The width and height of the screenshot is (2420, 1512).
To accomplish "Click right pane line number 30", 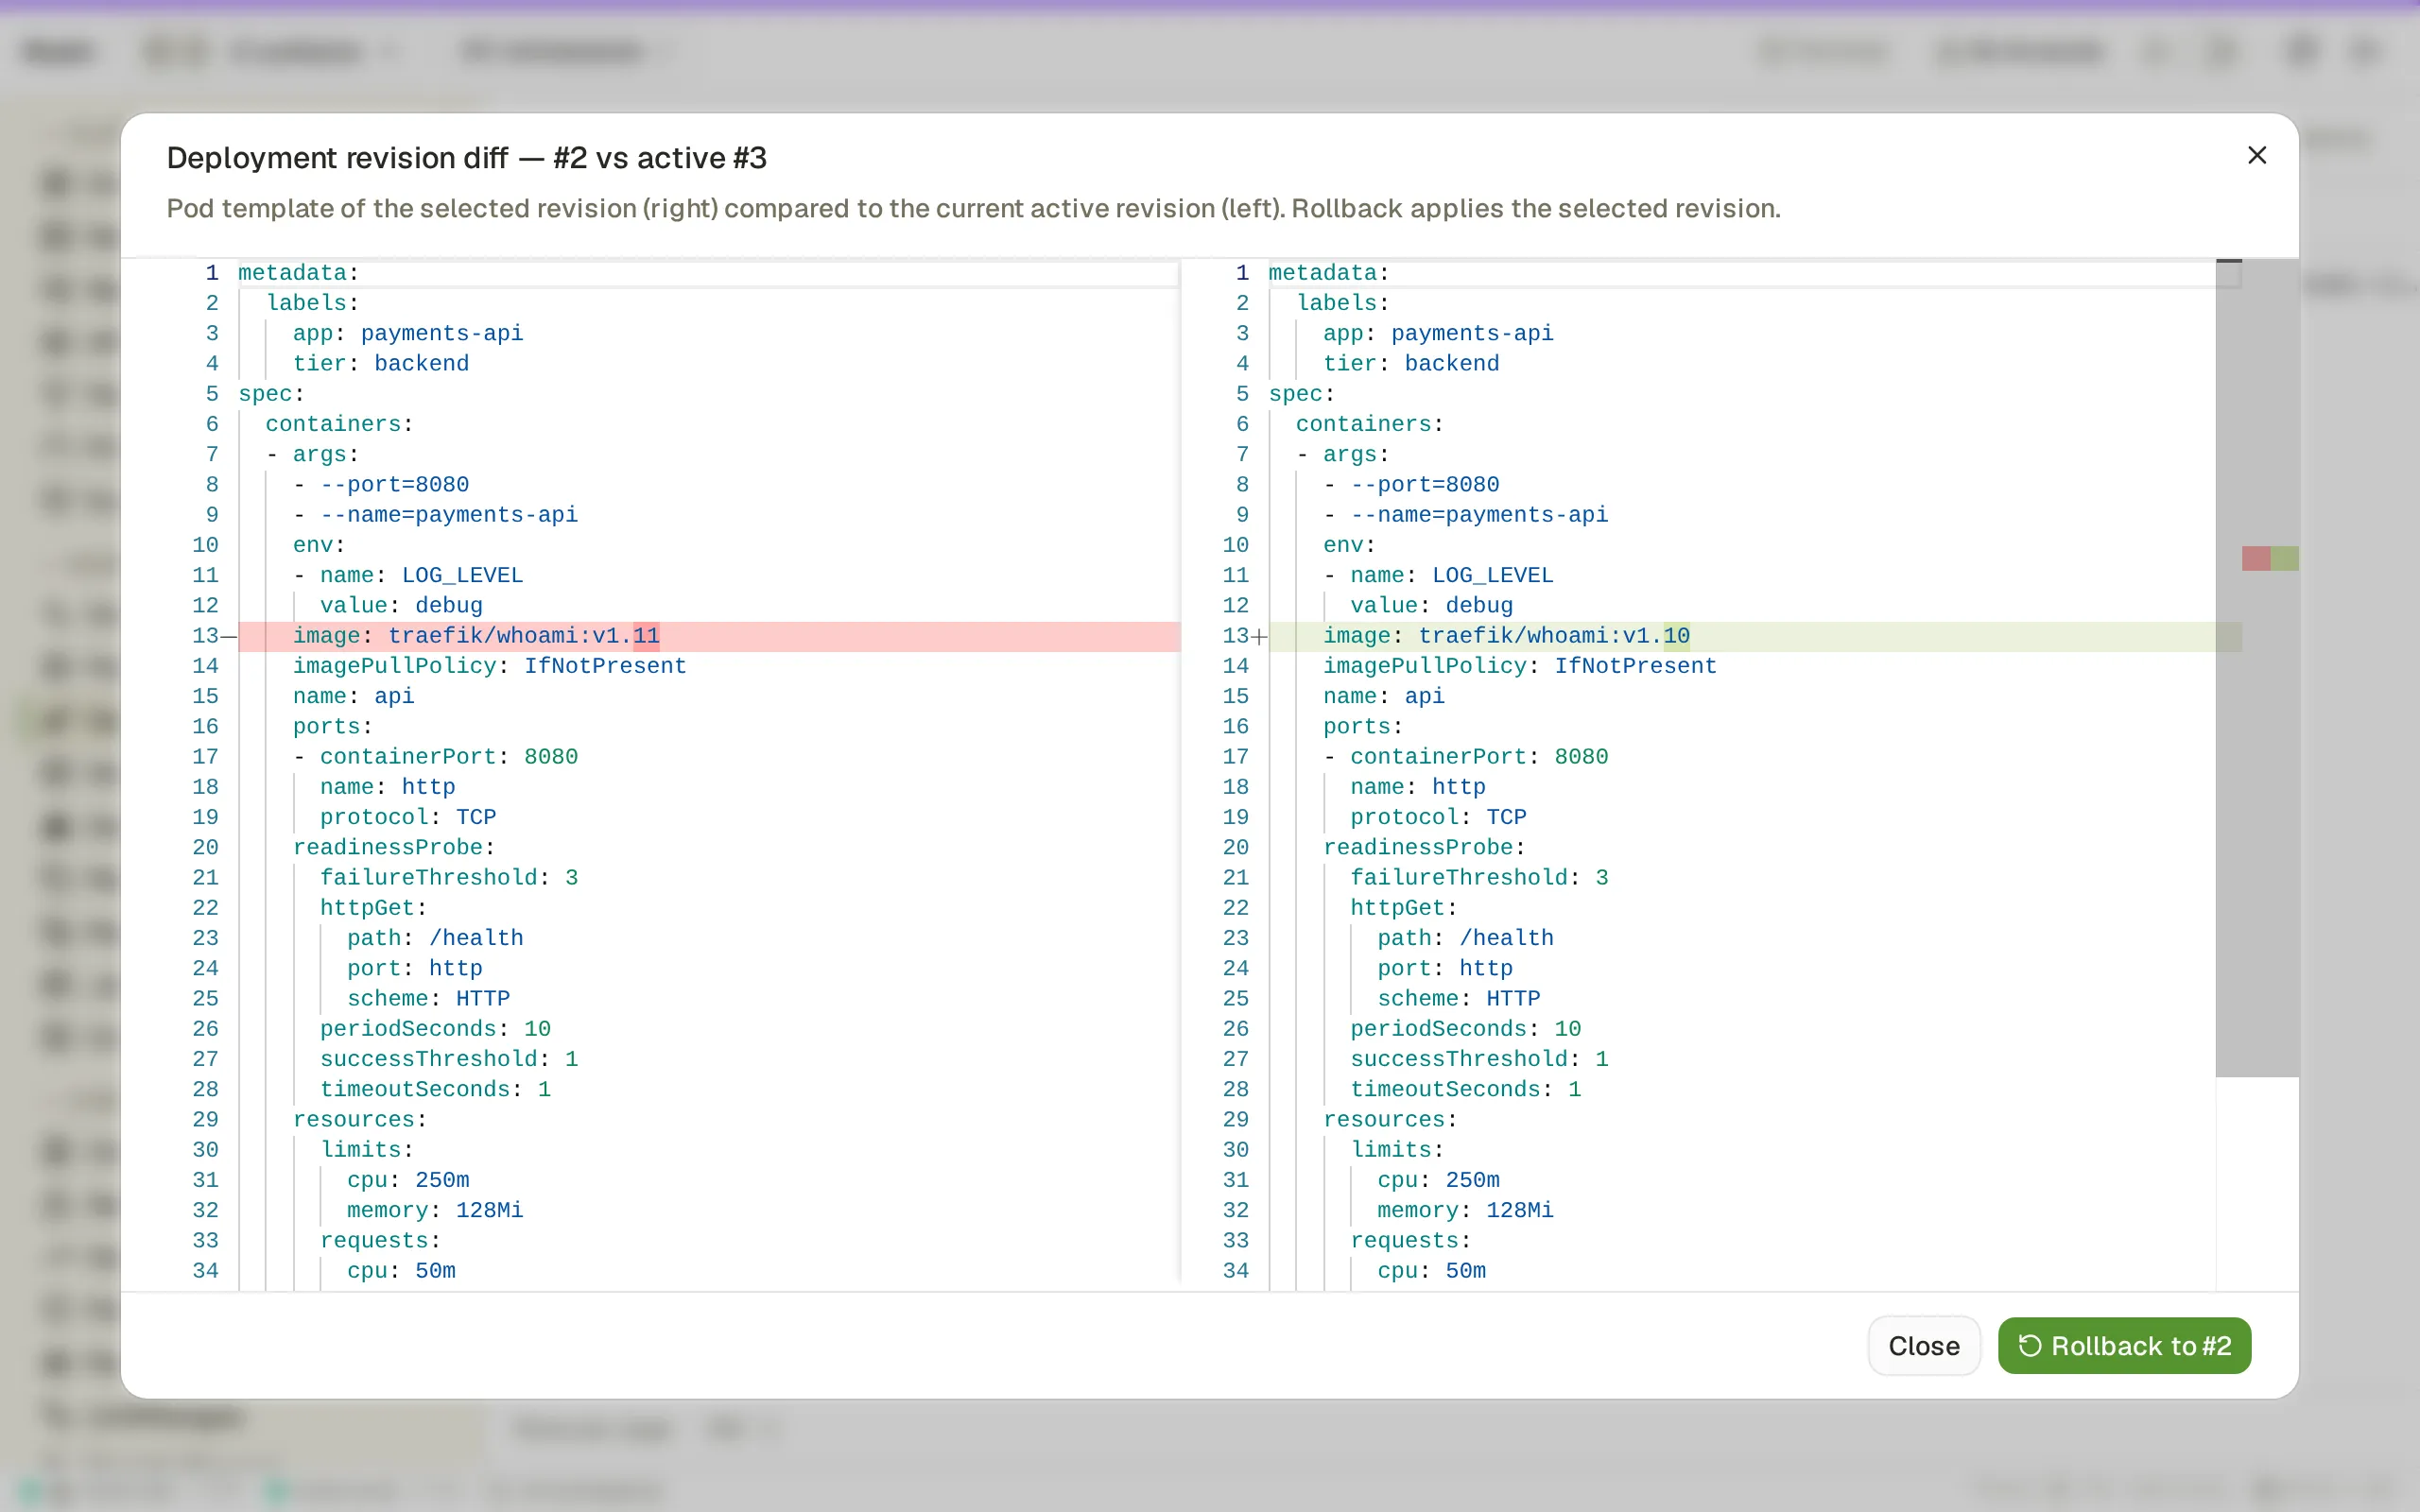I will click(1235, 1149).
